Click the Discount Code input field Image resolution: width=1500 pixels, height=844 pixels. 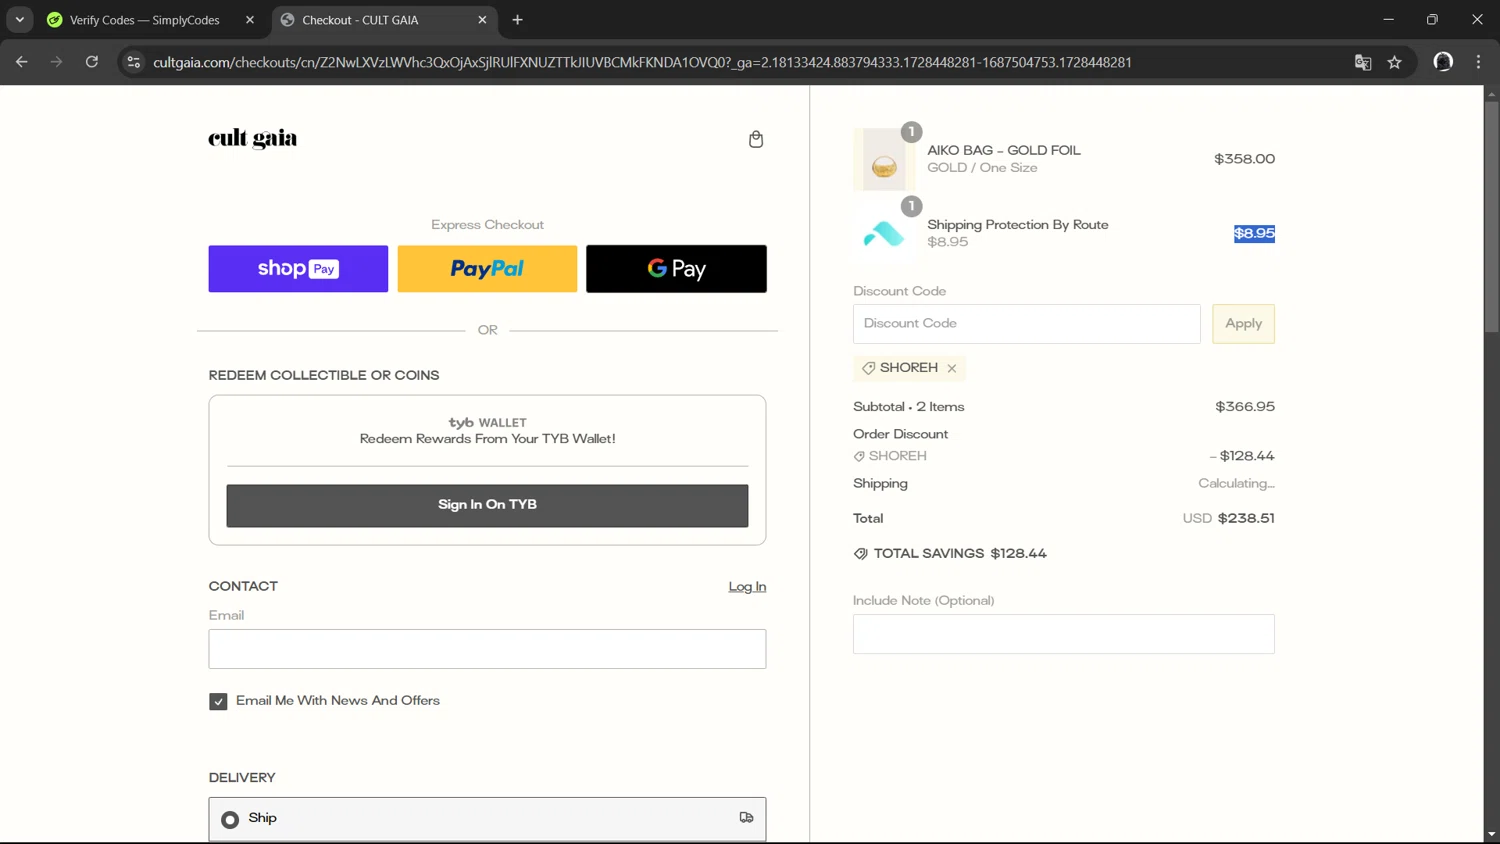tap(1026, 324)
